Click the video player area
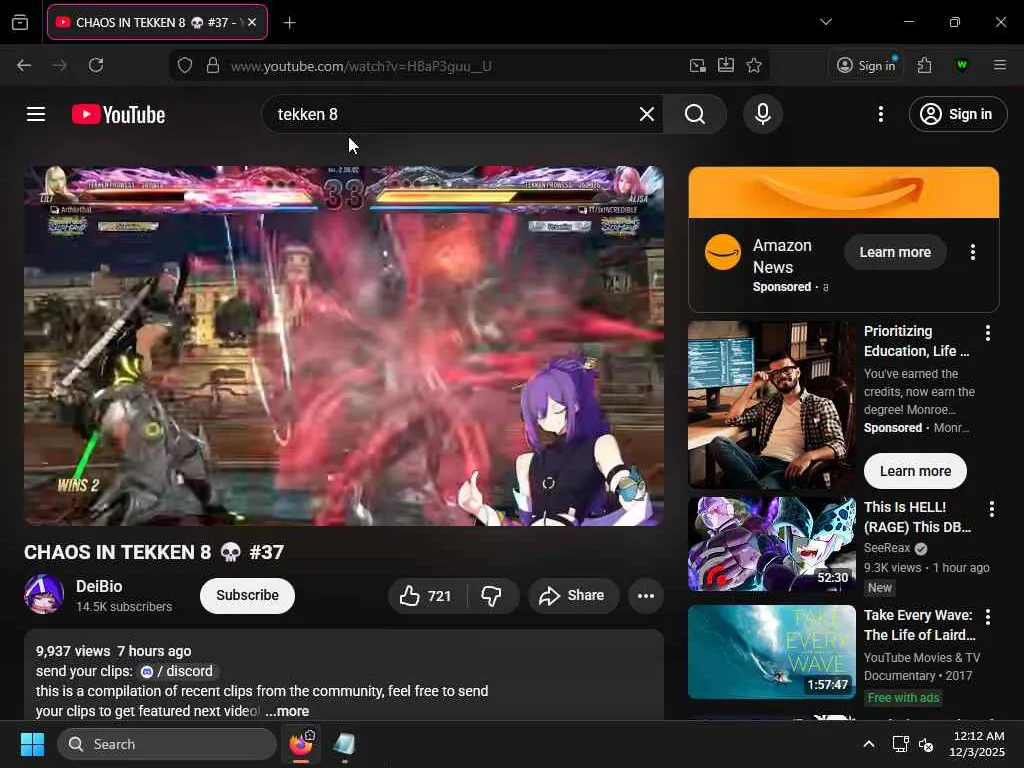The width and height of the screenshot is (1024, 768). [x=344, y=346]
